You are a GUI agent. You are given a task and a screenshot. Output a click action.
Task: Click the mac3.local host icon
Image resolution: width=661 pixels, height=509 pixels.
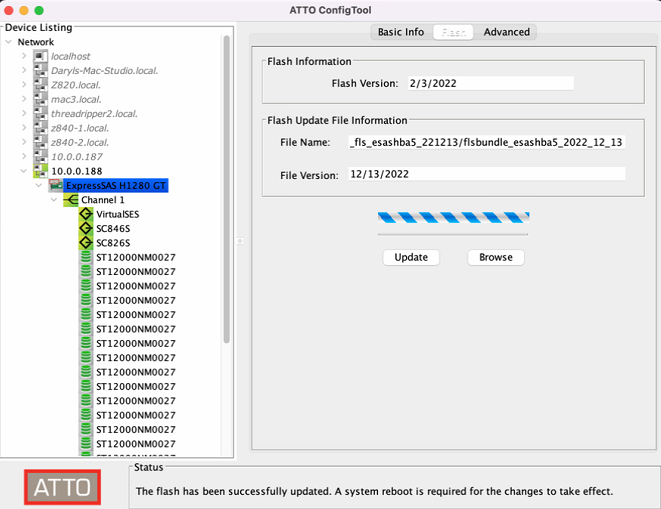[40, 99]
